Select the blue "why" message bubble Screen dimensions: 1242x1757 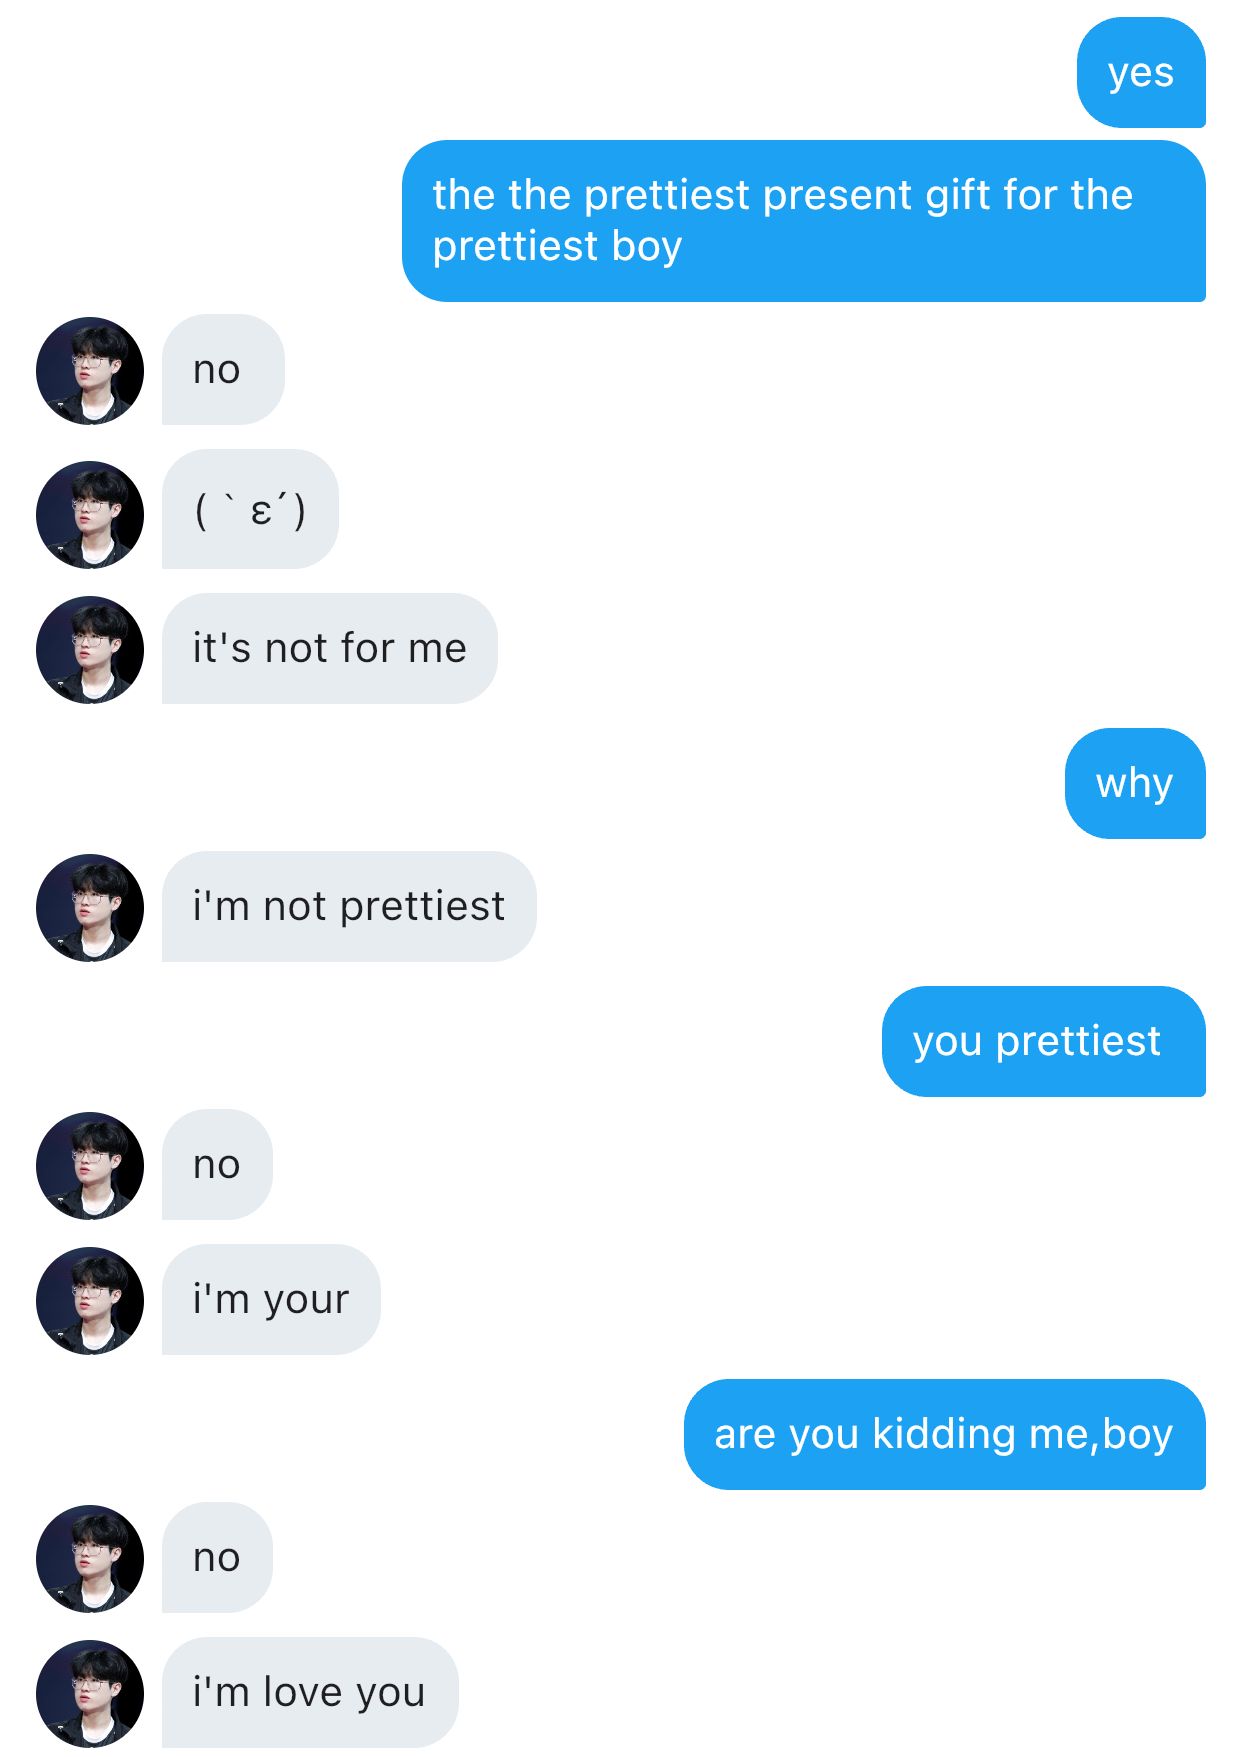(x=1134, y=784)
